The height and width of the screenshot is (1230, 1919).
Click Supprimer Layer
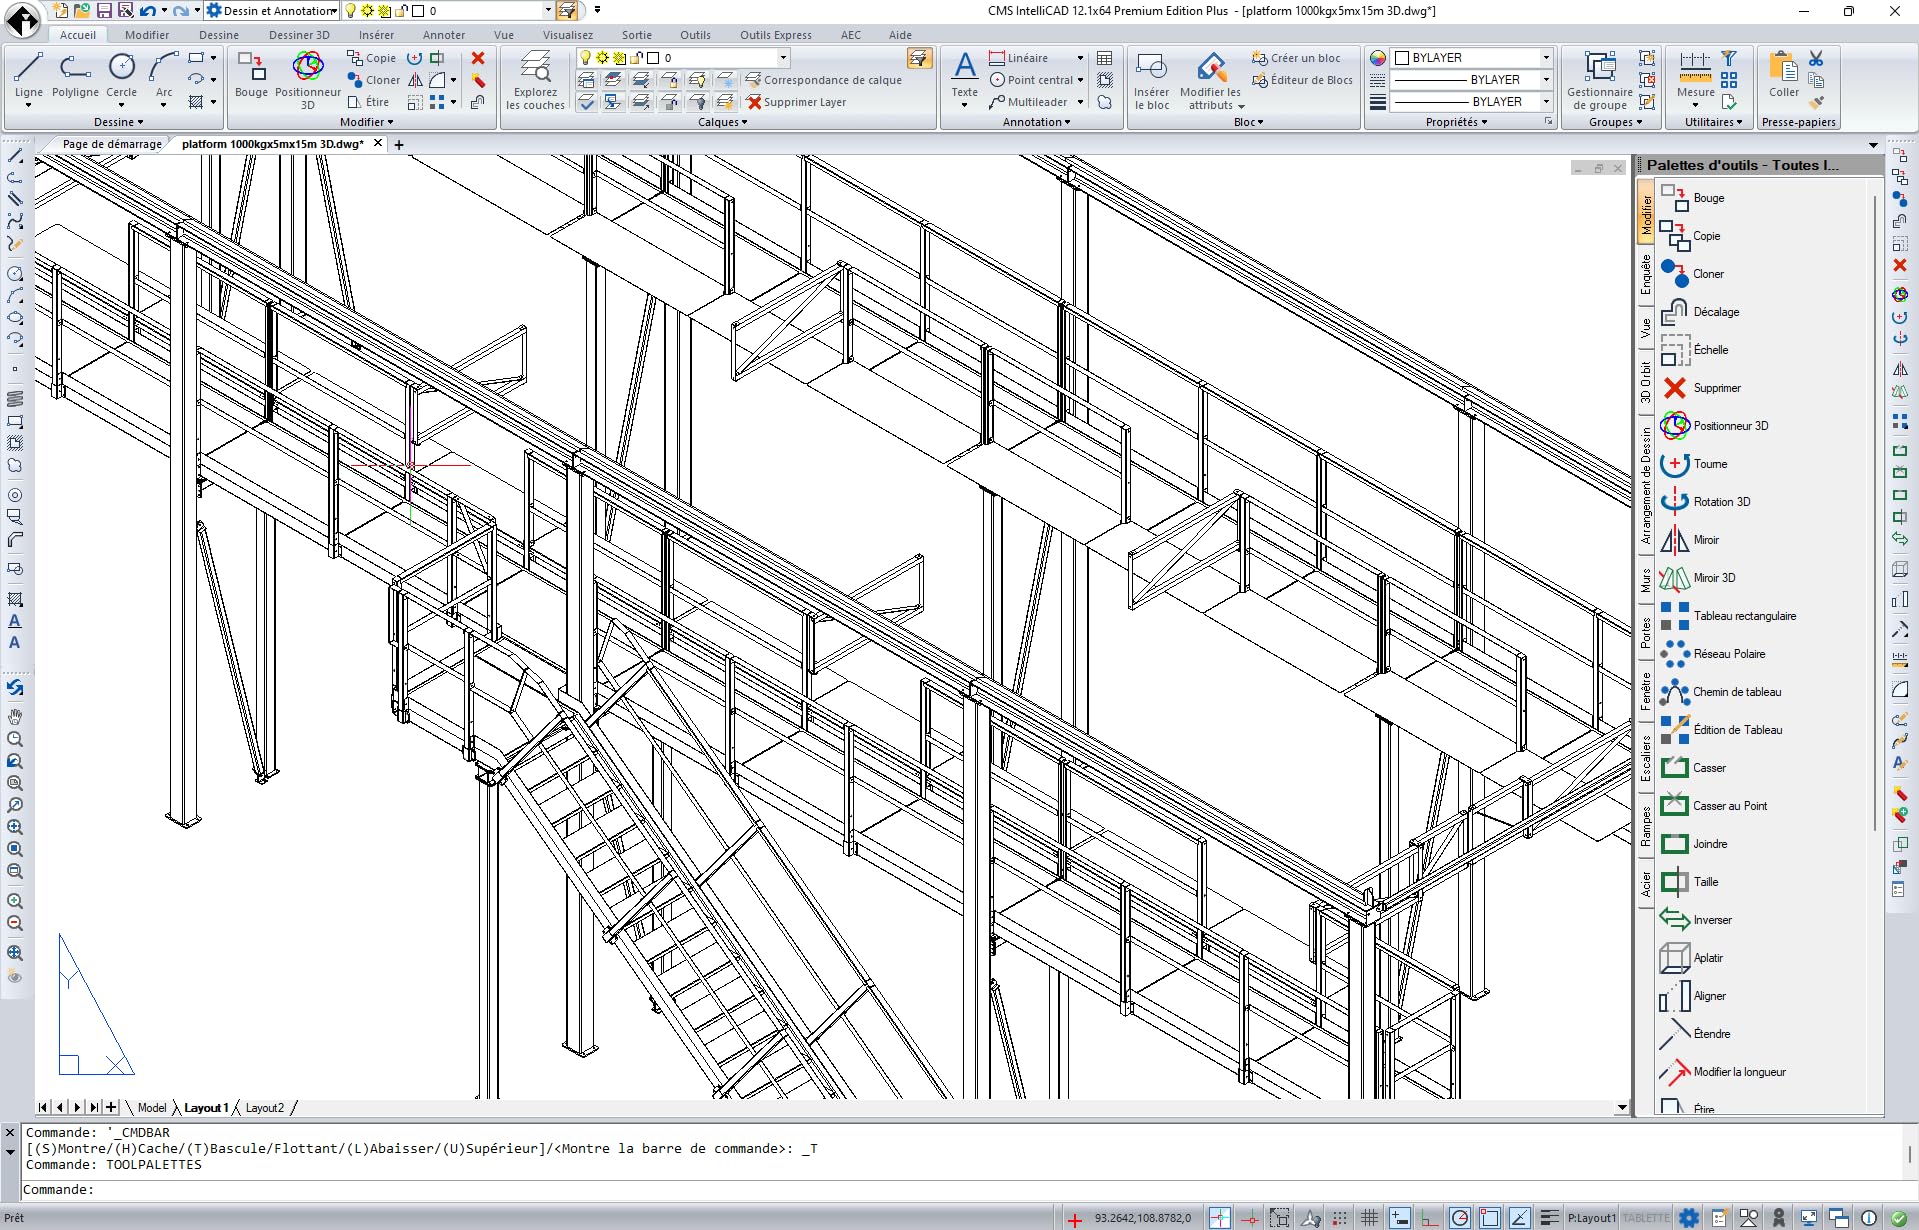pyautogui.click(x=796, y=102)
